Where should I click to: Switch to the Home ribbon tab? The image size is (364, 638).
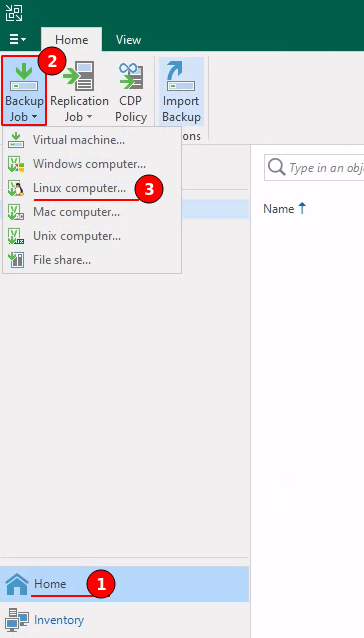pyautogui.click(x=72, y=39)
